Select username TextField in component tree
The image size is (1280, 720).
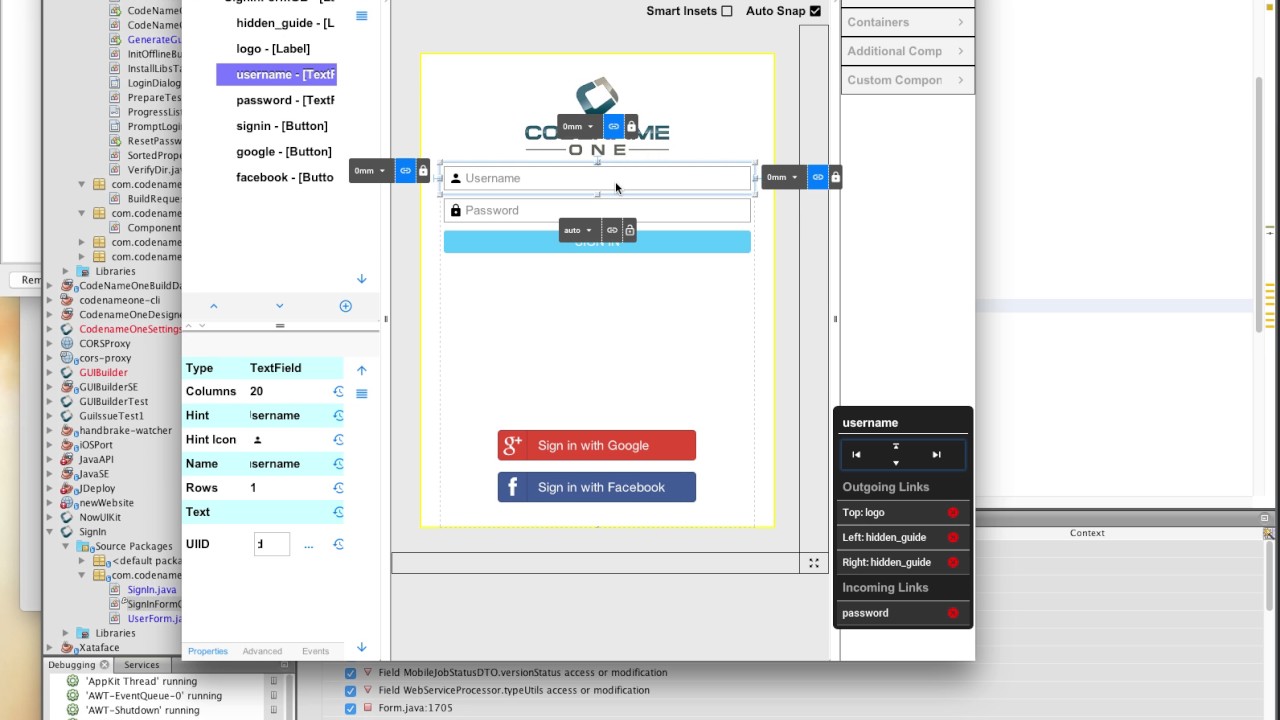click(276, 74)
